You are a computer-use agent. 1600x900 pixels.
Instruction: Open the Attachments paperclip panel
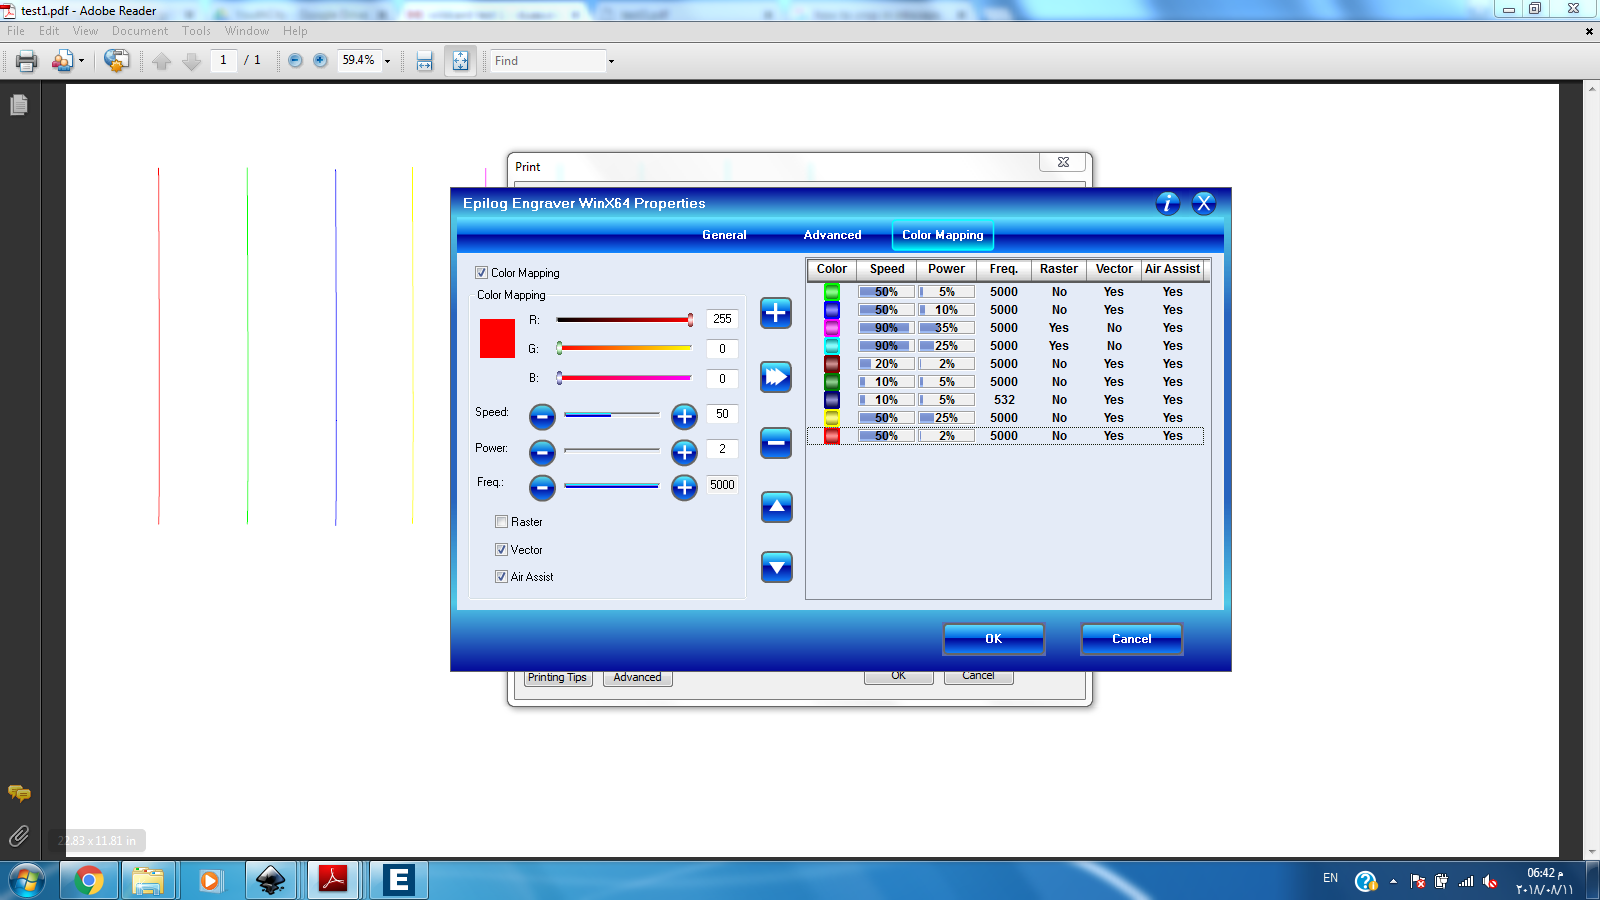[19, 836]
